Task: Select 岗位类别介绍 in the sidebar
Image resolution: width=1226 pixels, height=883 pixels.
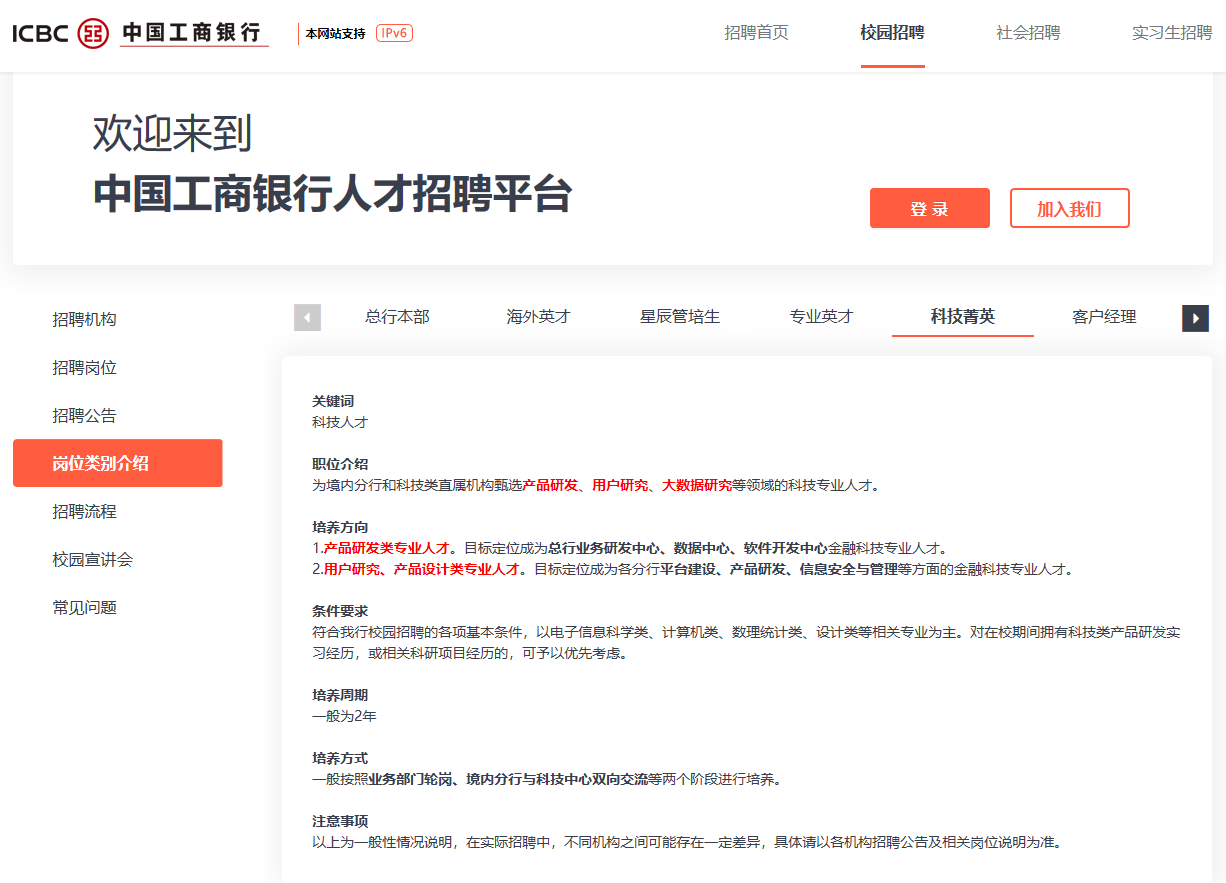Action: click(x=118, y=463)
